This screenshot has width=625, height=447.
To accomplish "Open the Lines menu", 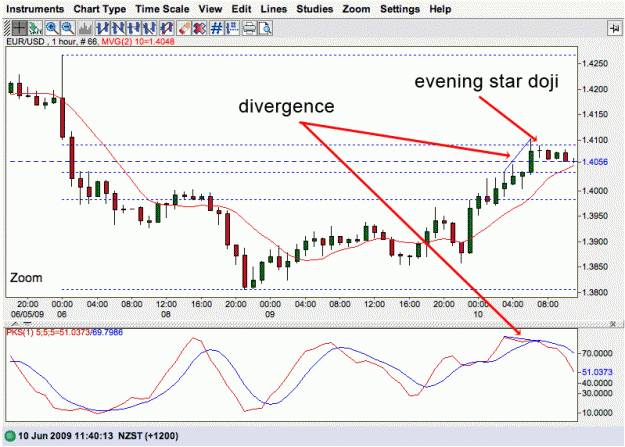I will [x=274, y=9].
